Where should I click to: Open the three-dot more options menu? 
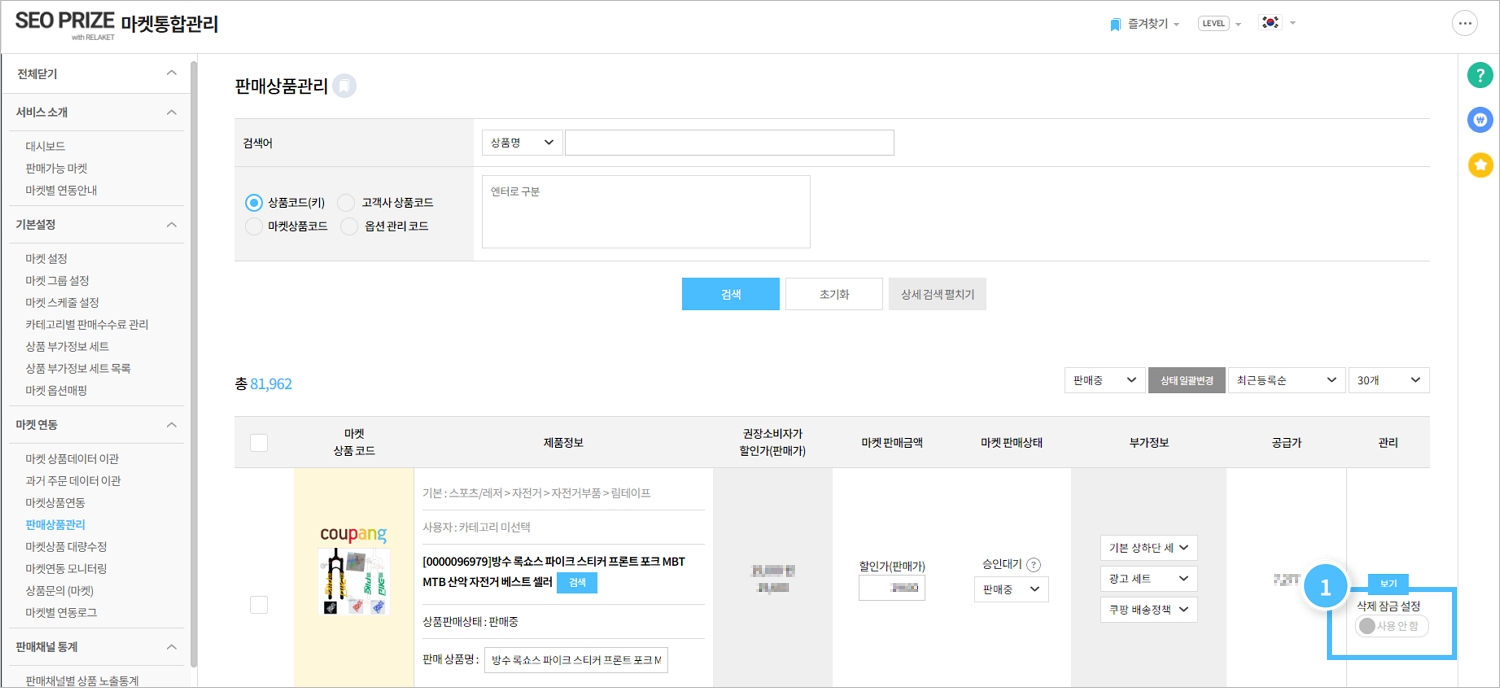tap(1464, 24)
